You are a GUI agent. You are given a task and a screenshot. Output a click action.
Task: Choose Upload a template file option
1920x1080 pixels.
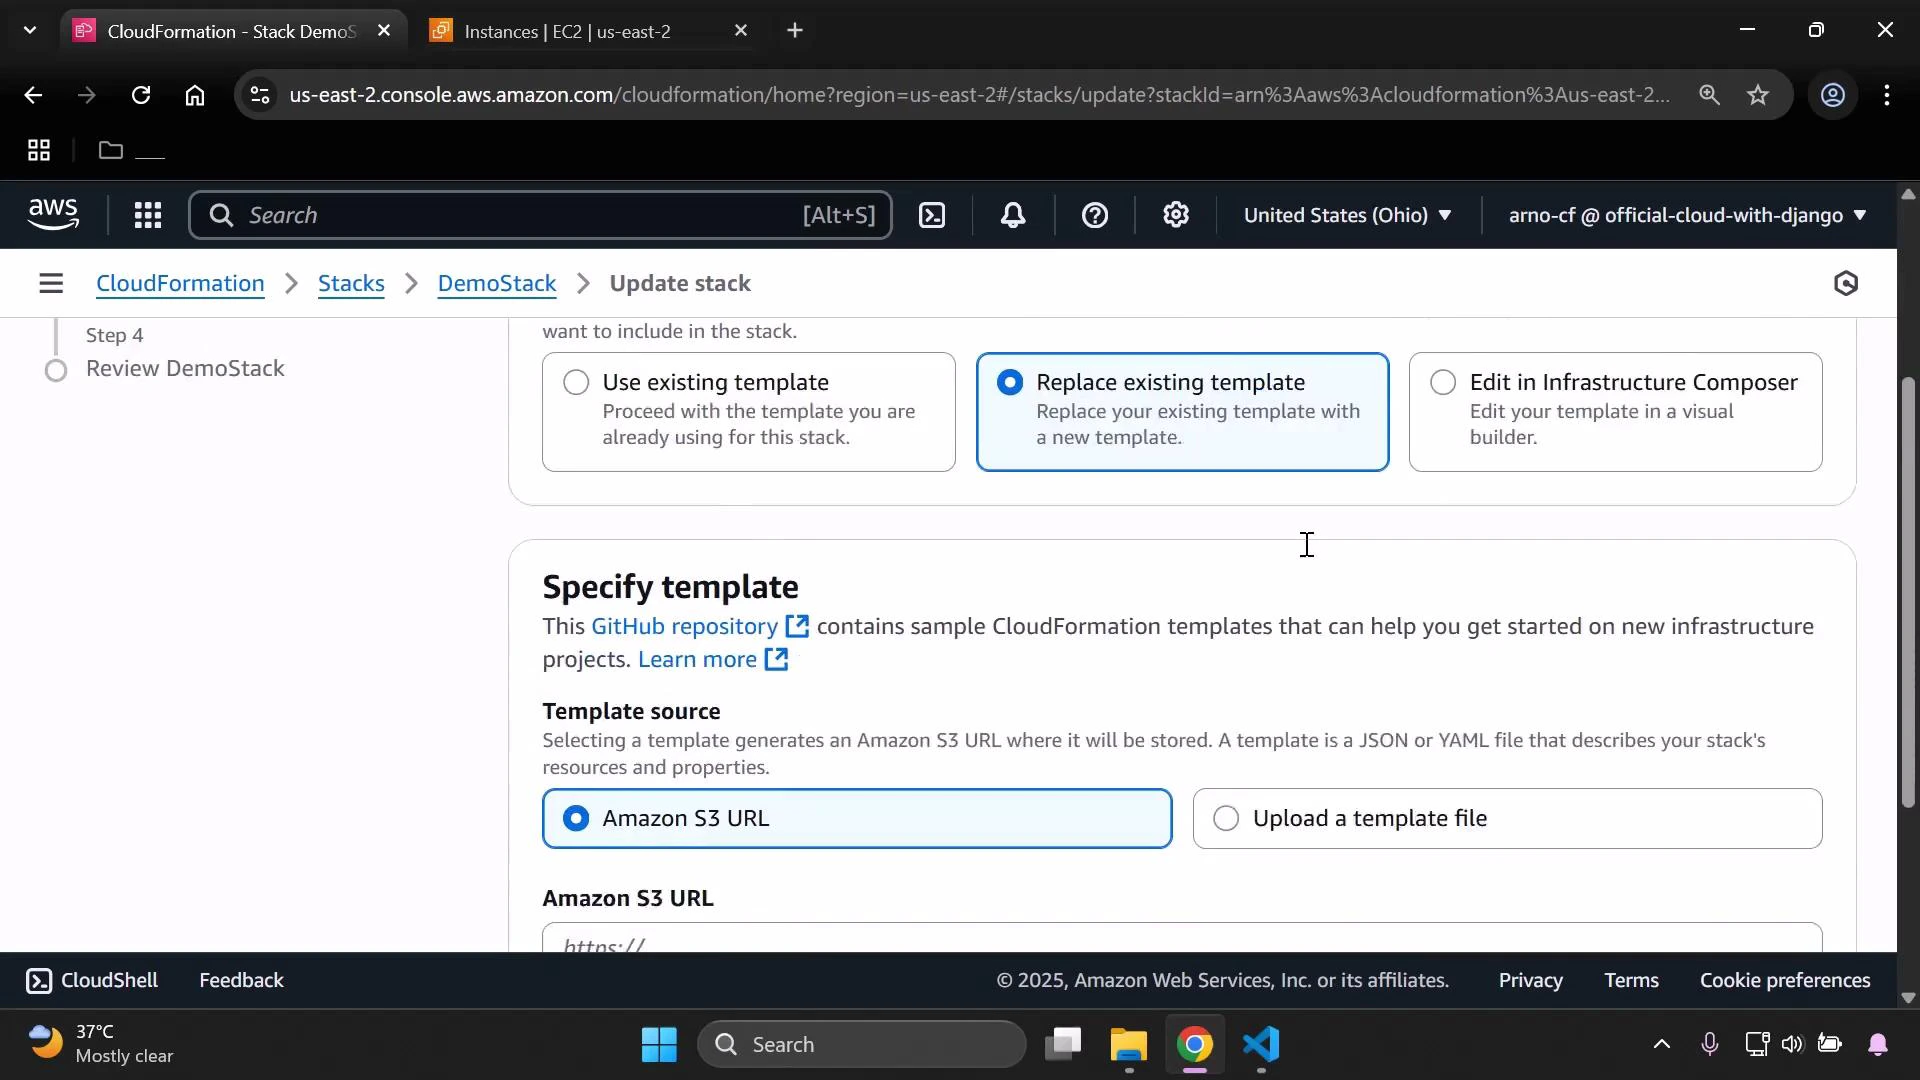pyautogui.click(x=1507, y=819)
